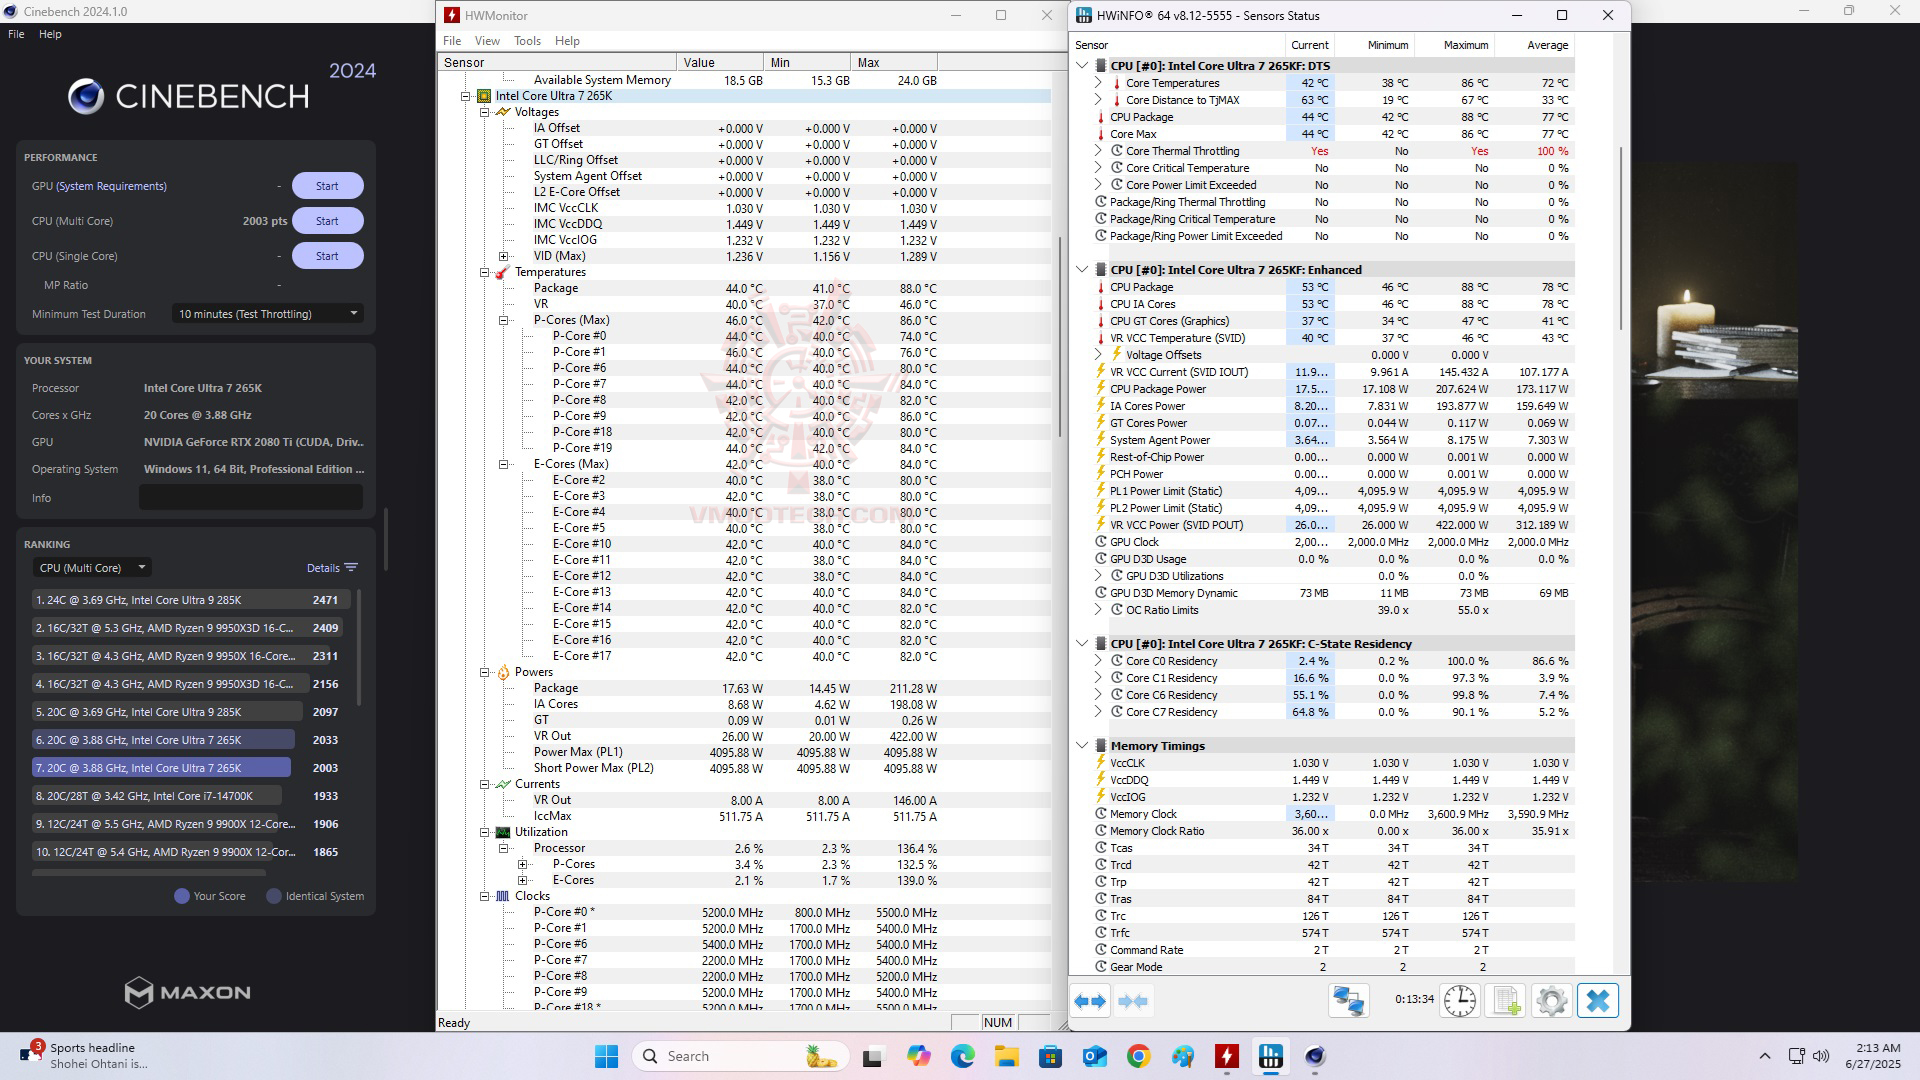The width and height of the screenshot is (1920, 1080).
Task: Open HWiNFO remote network monitoring icon
Action: [1348, 1001]
